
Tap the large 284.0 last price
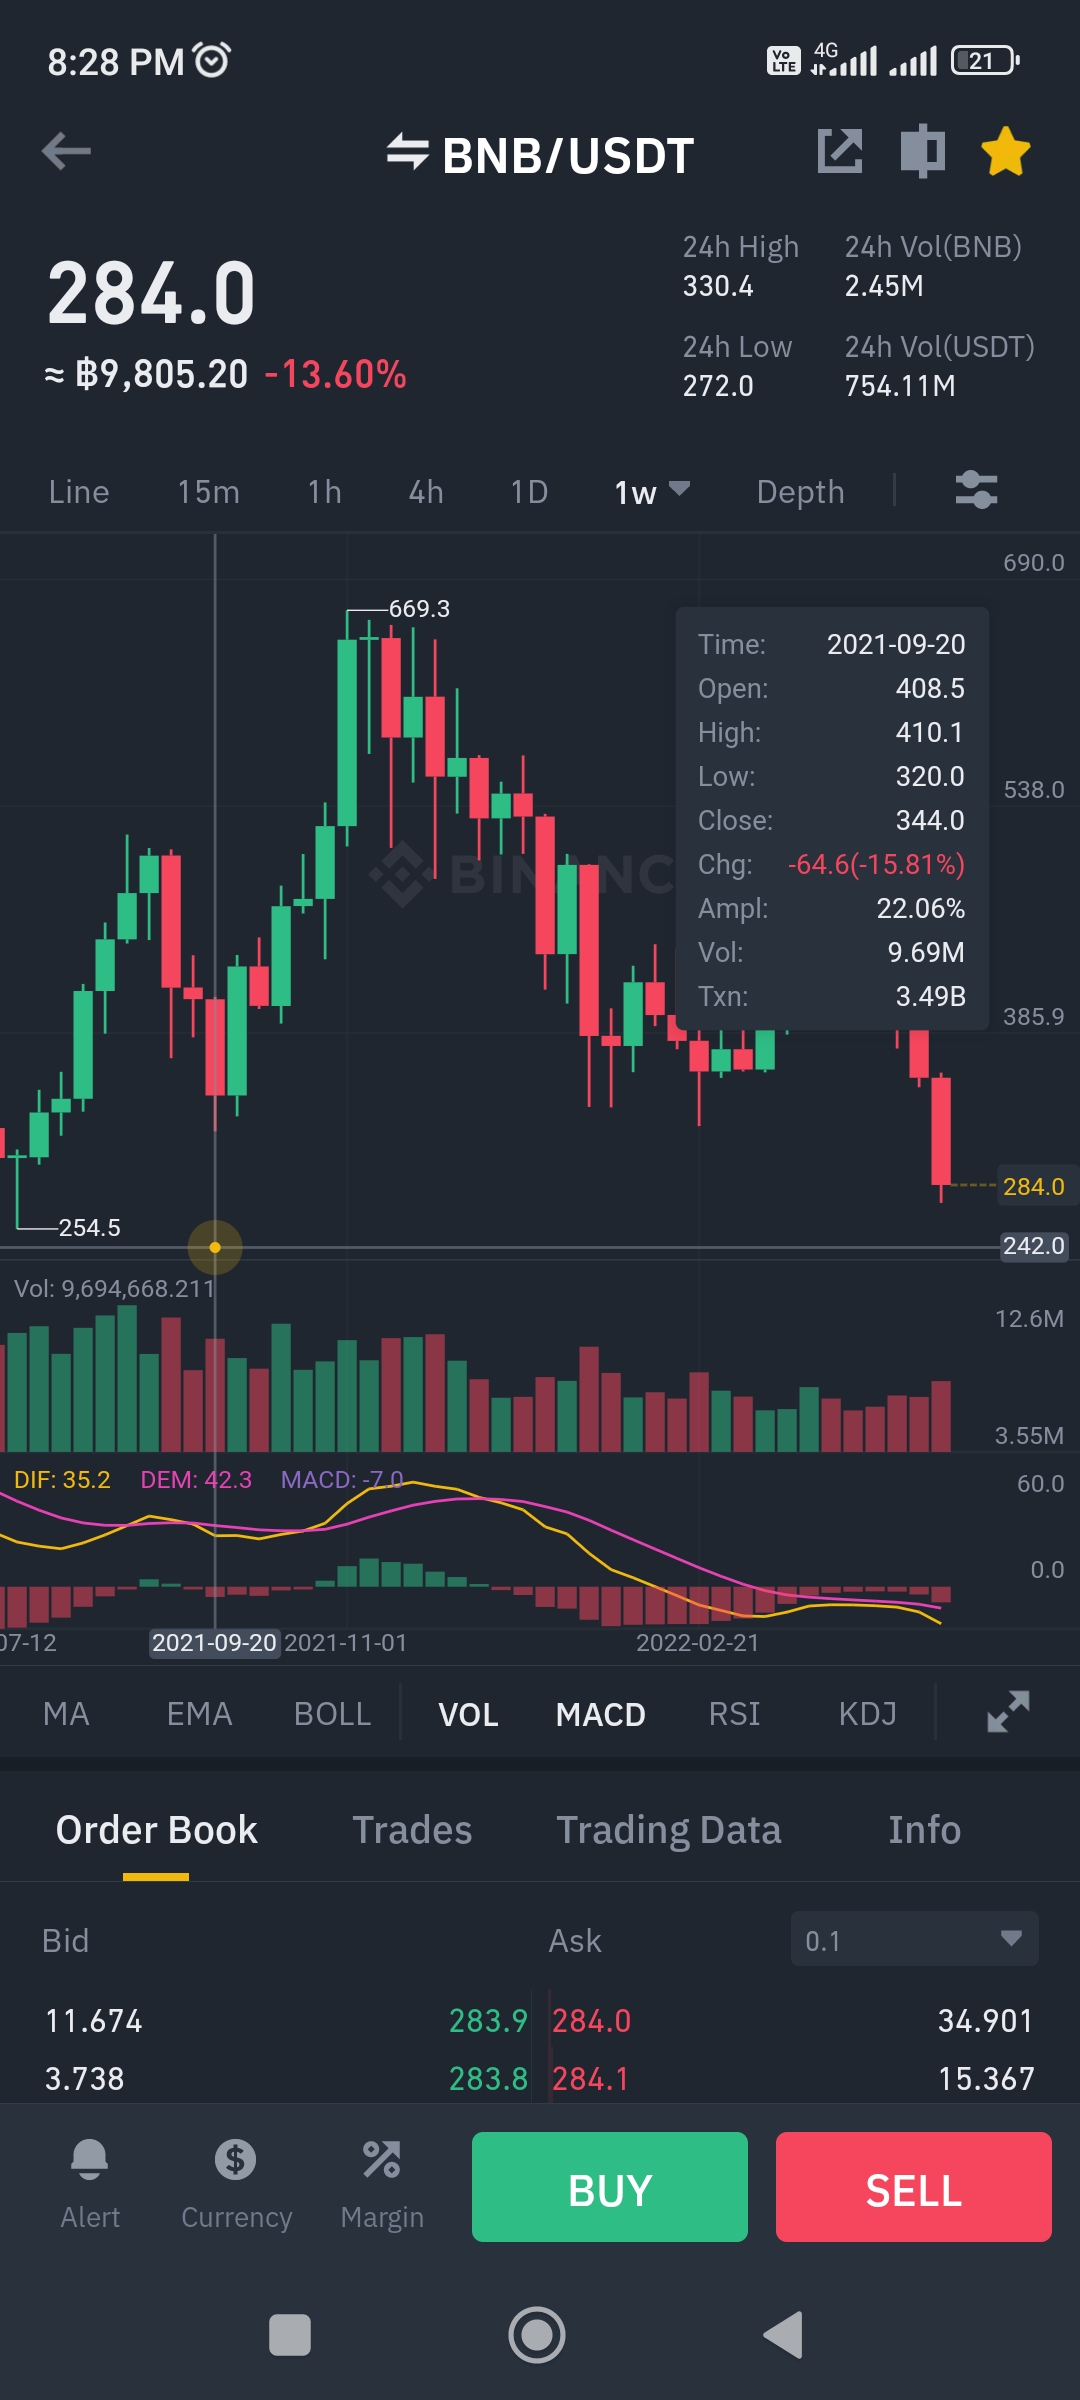point(152,294)
